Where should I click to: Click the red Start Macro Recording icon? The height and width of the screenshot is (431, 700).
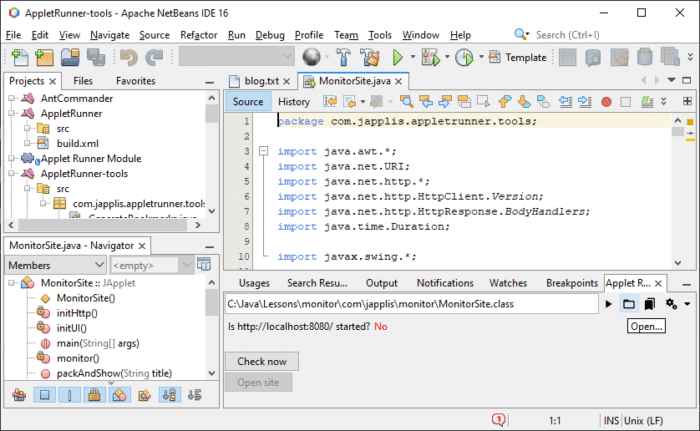click(606, 102)
